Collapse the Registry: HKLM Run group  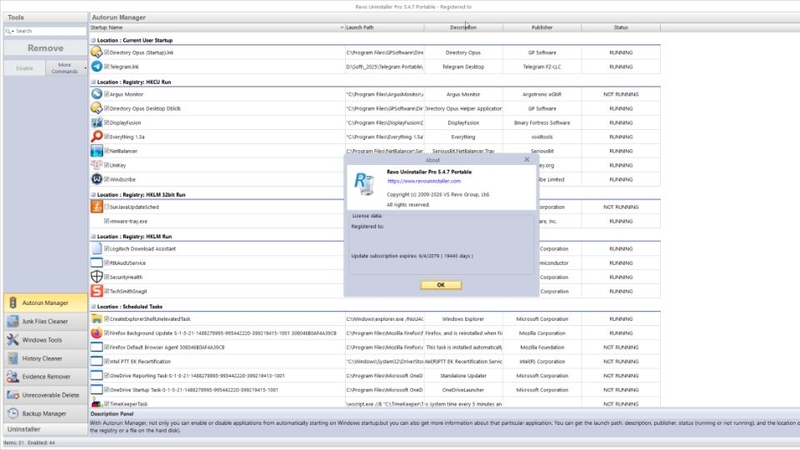coord(93,236)
